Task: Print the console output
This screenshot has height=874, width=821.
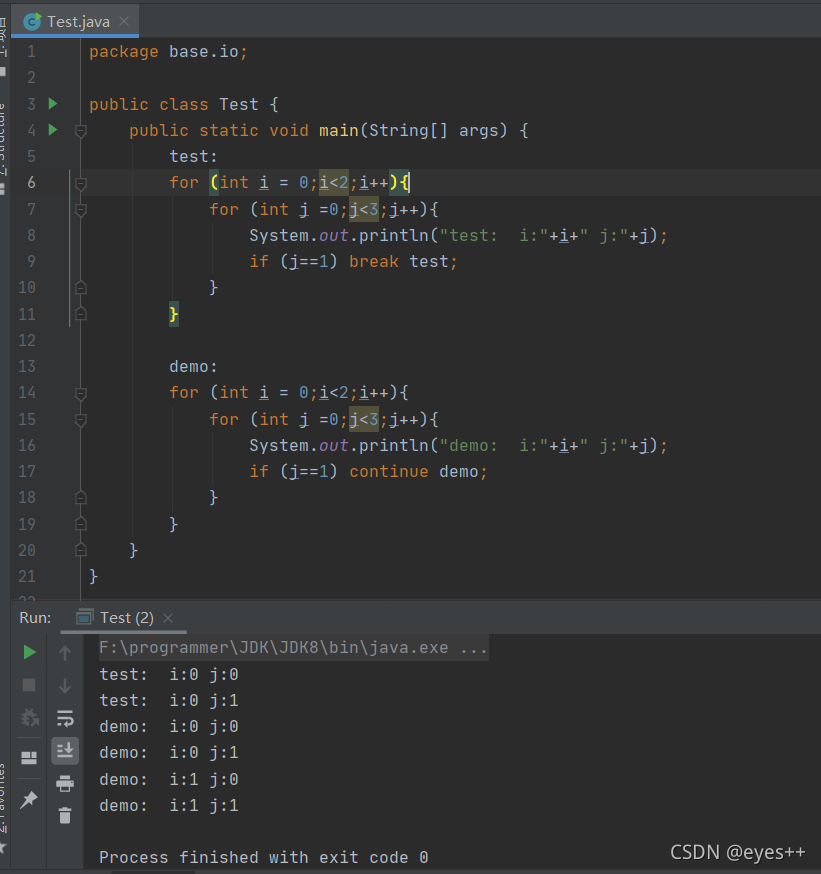Action: point(65,784)
